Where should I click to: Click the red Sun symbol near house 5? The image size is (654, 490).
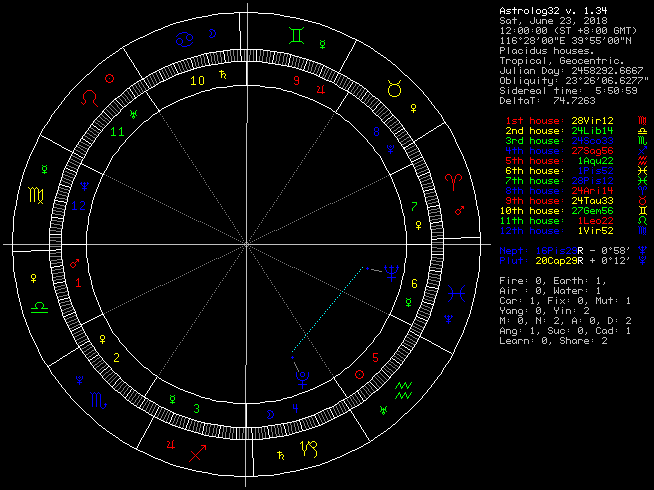point(359,374)
